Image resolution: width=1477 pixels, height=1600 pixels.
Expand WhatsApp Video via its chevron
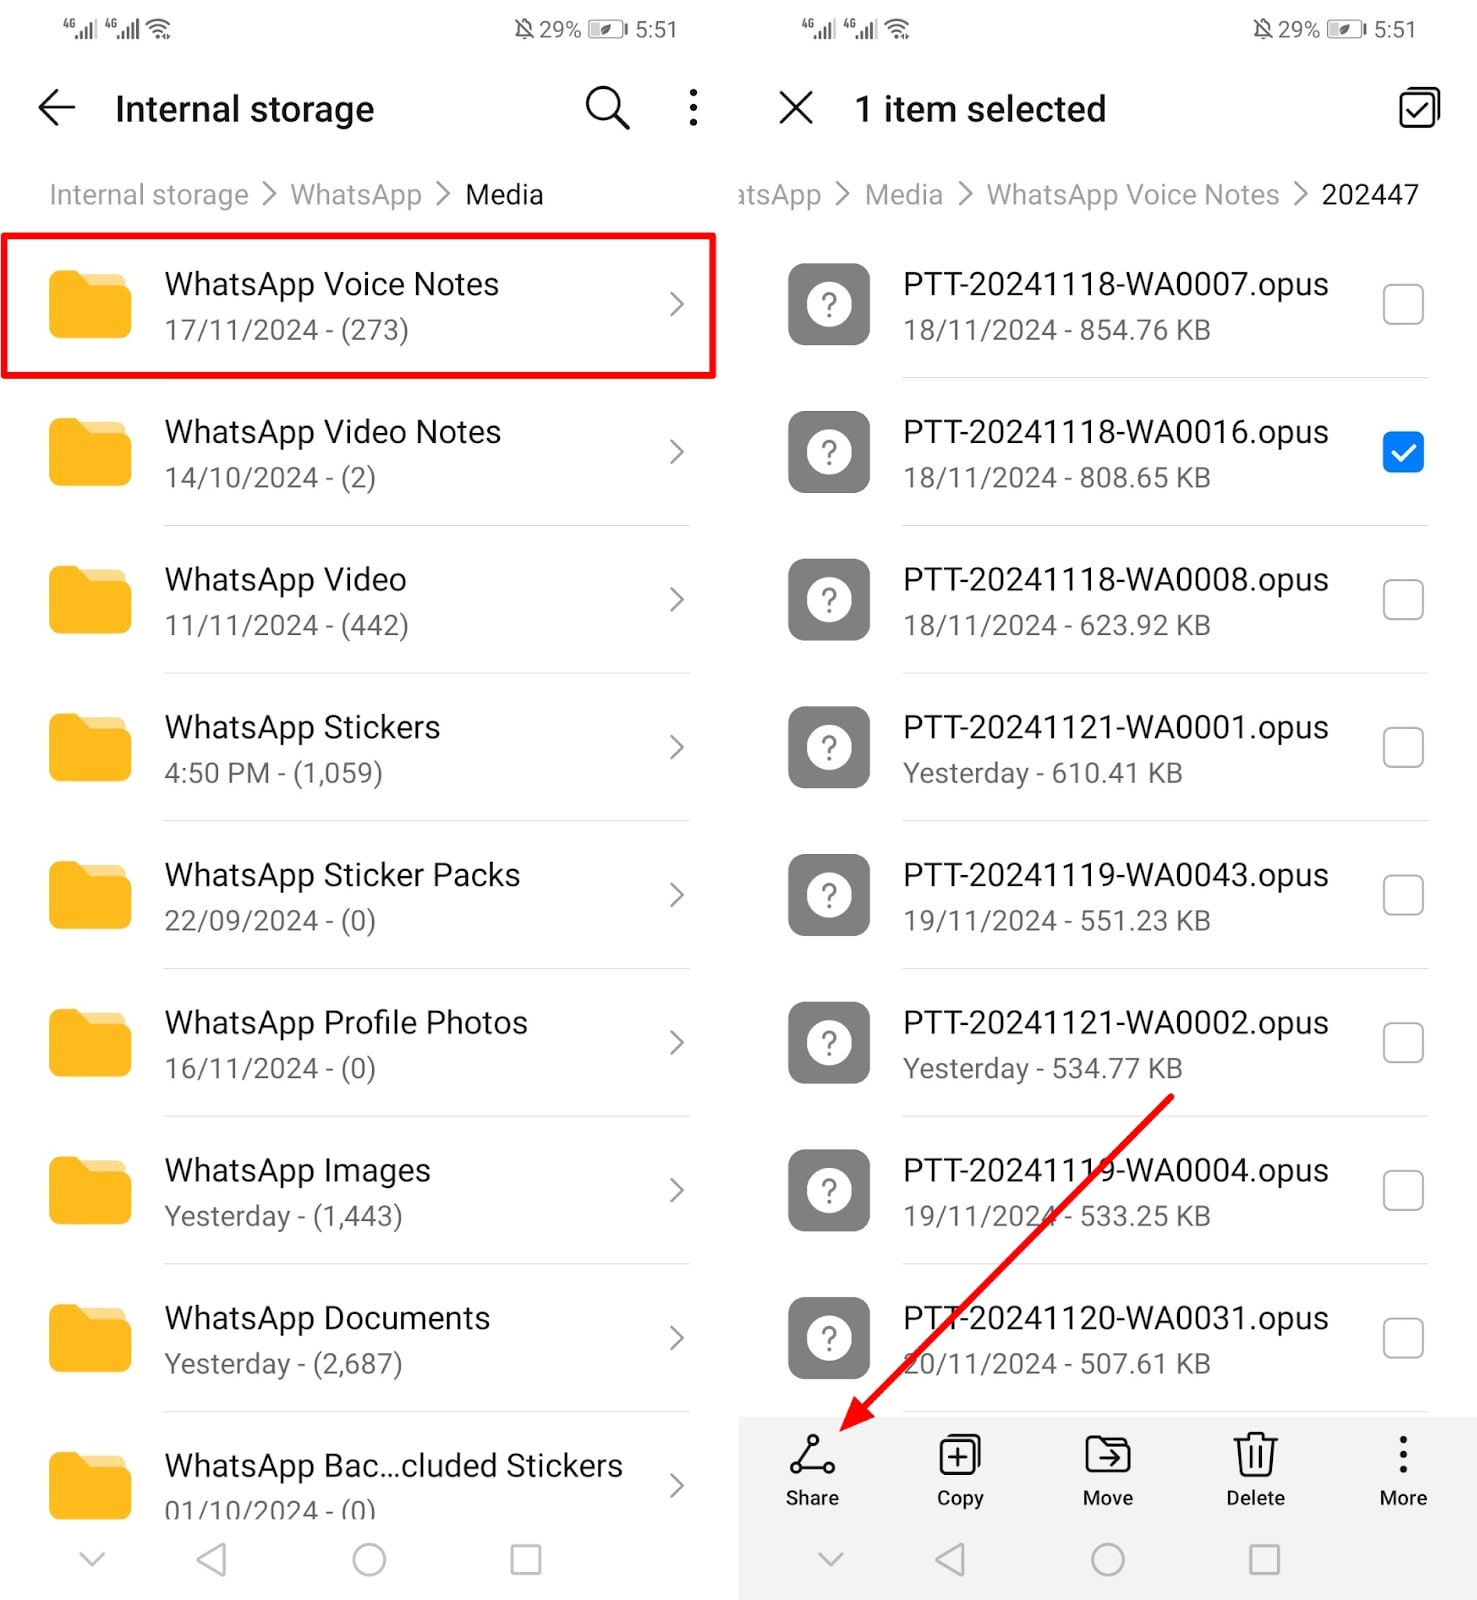677,600
